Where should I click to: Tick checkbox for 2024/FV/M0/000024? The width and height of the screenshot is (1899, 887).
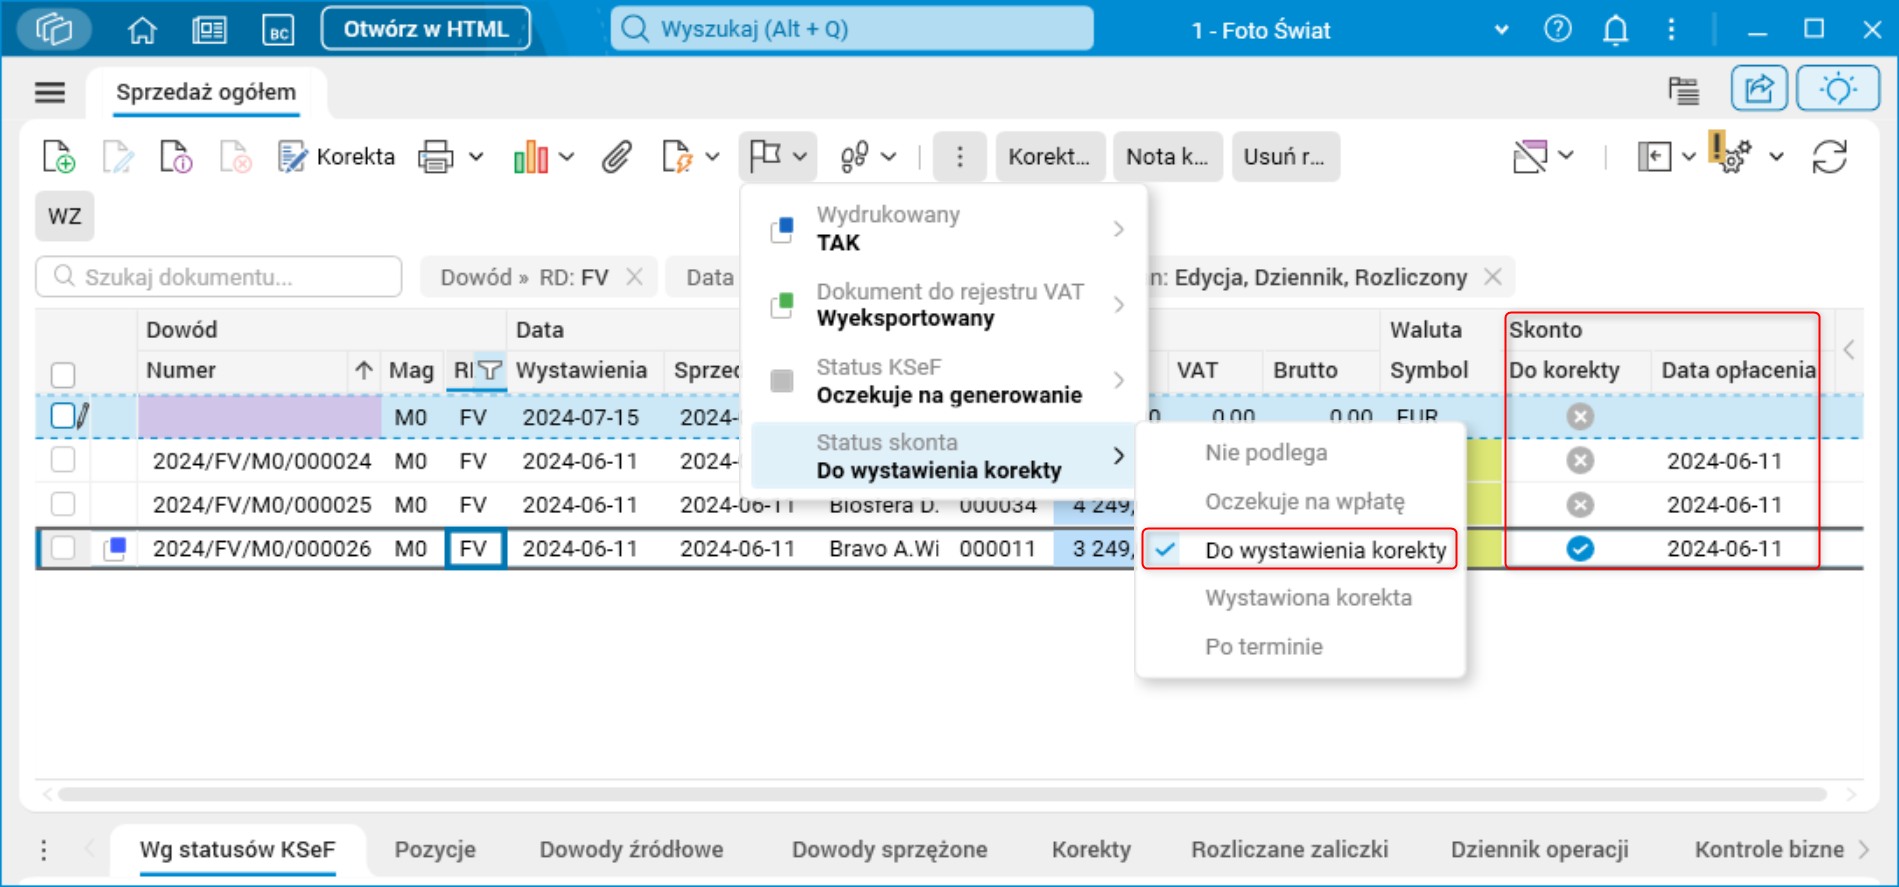tap(63, 460)
